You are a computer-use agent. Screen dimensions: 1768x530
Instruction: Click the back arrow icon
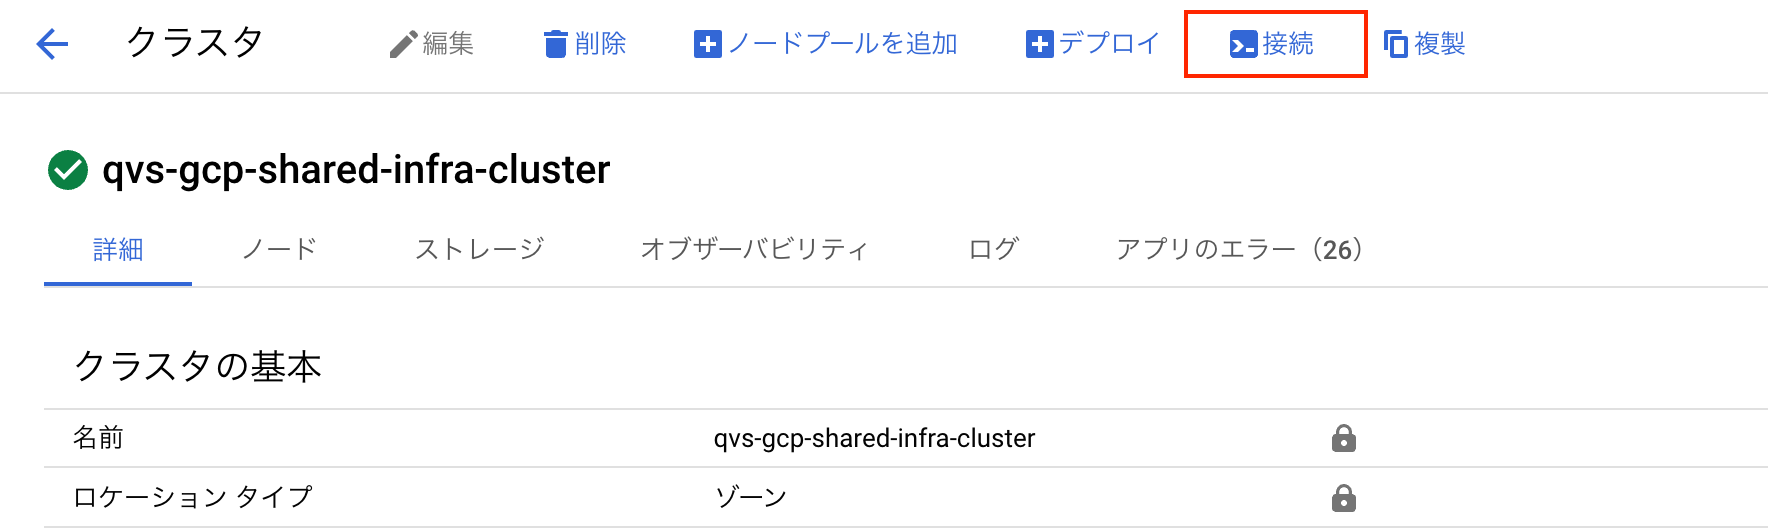pyautogui.click(x=52, y=44)
